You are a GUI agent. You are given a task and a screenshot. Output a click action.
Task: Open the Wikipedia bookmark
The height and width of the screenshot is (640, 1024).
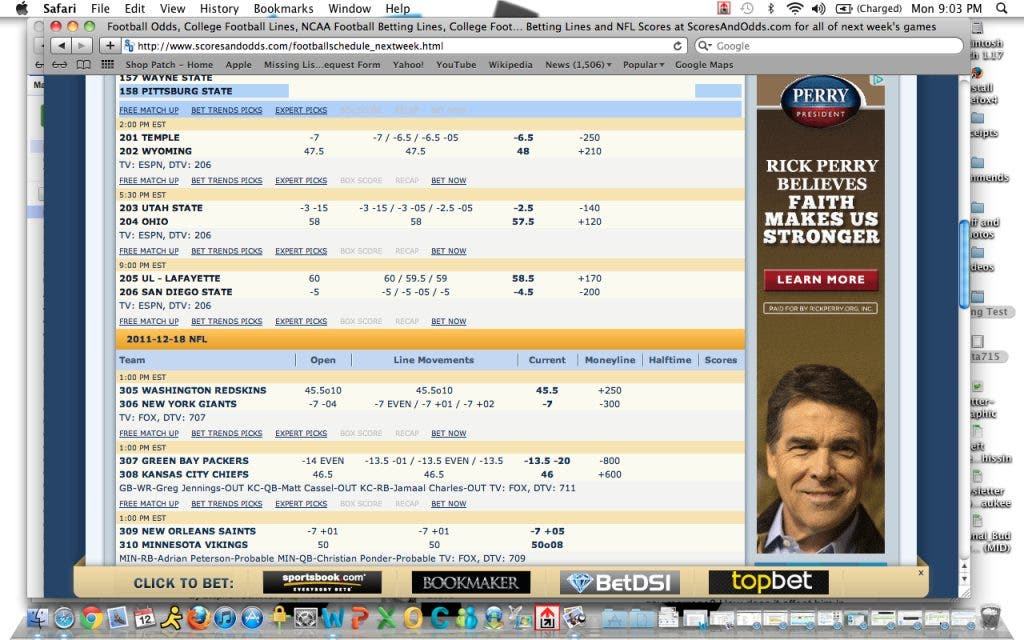coord(510,65)
